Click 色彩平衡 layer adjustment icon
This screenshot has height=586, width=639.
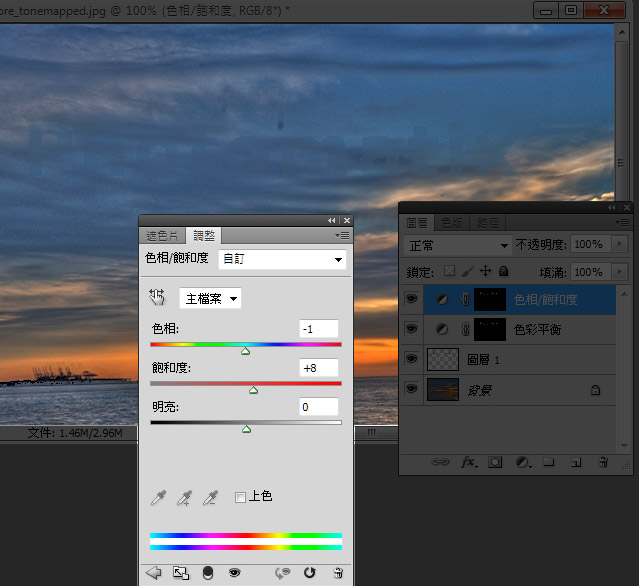442,329
